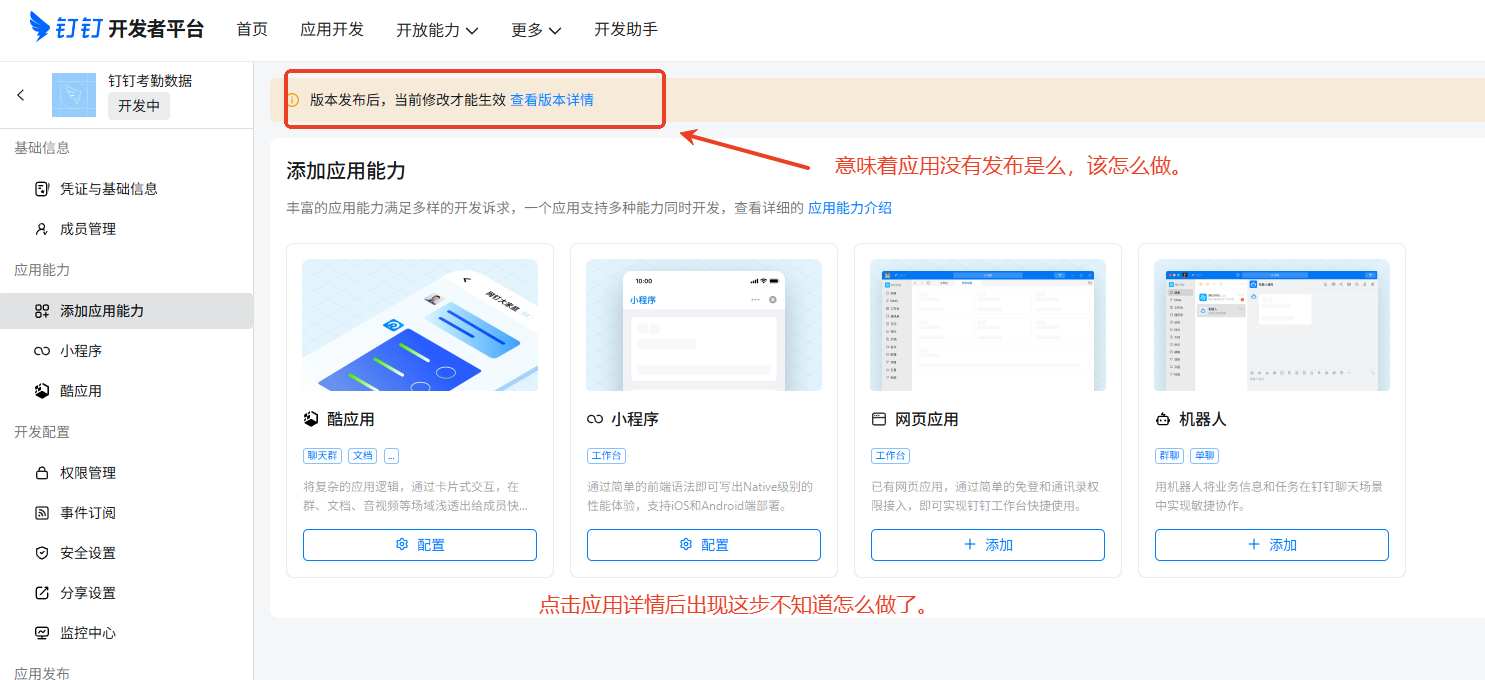Screen dimensions: 1485x680
Task: Select 权限管理 in sidebar
Action: coord(126,473)
